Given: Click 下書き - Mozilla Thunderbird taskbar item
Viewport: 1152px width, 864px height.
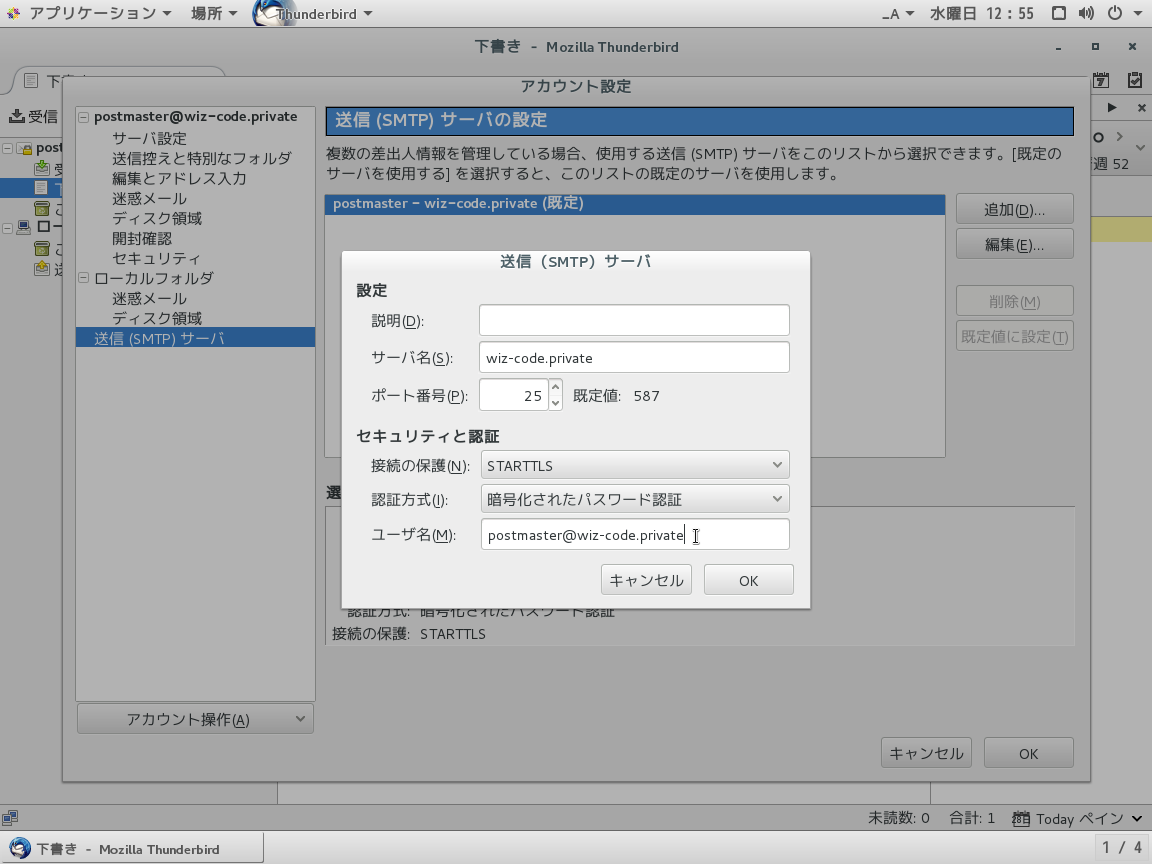Looking at the screenshot, I should 132,849.
